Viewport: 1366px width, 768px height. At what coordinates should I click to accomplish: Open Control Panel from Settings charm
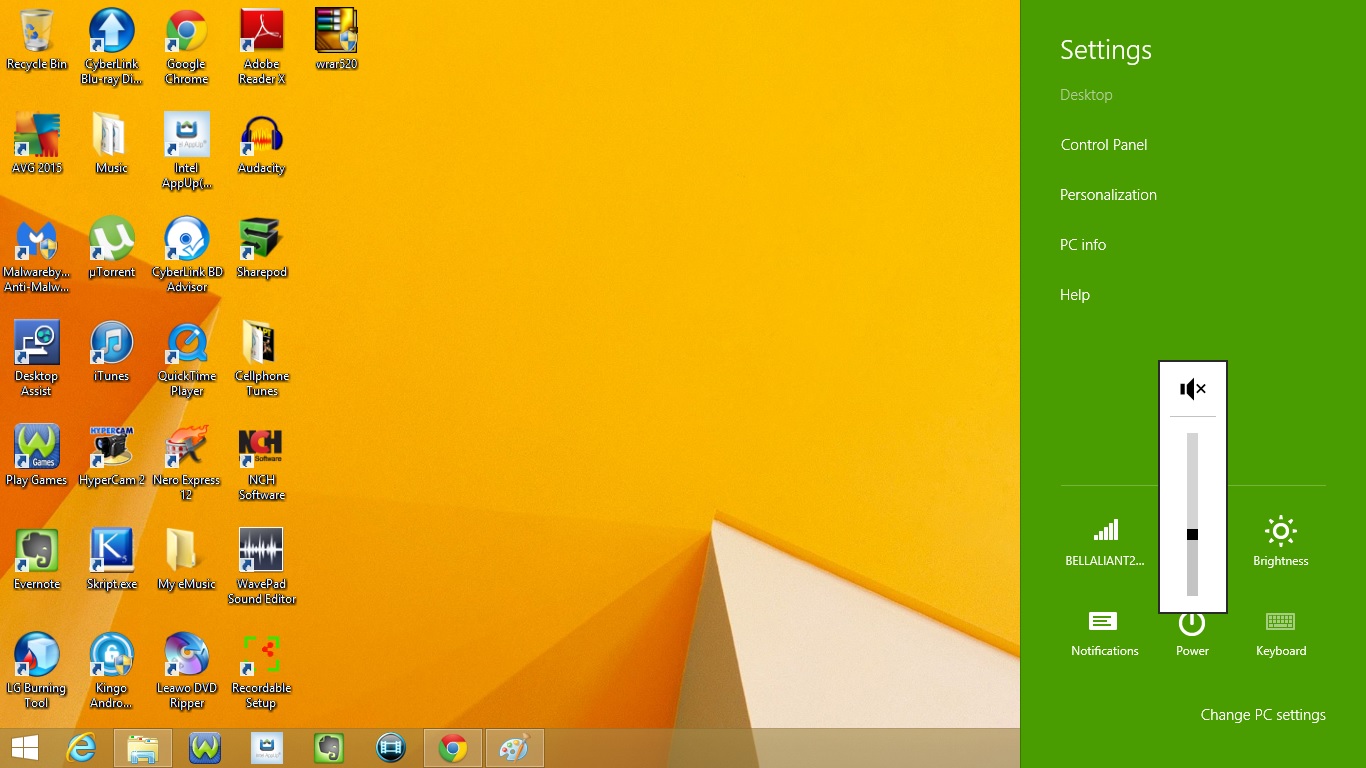pyautogui.click(x=1104, y=145)
